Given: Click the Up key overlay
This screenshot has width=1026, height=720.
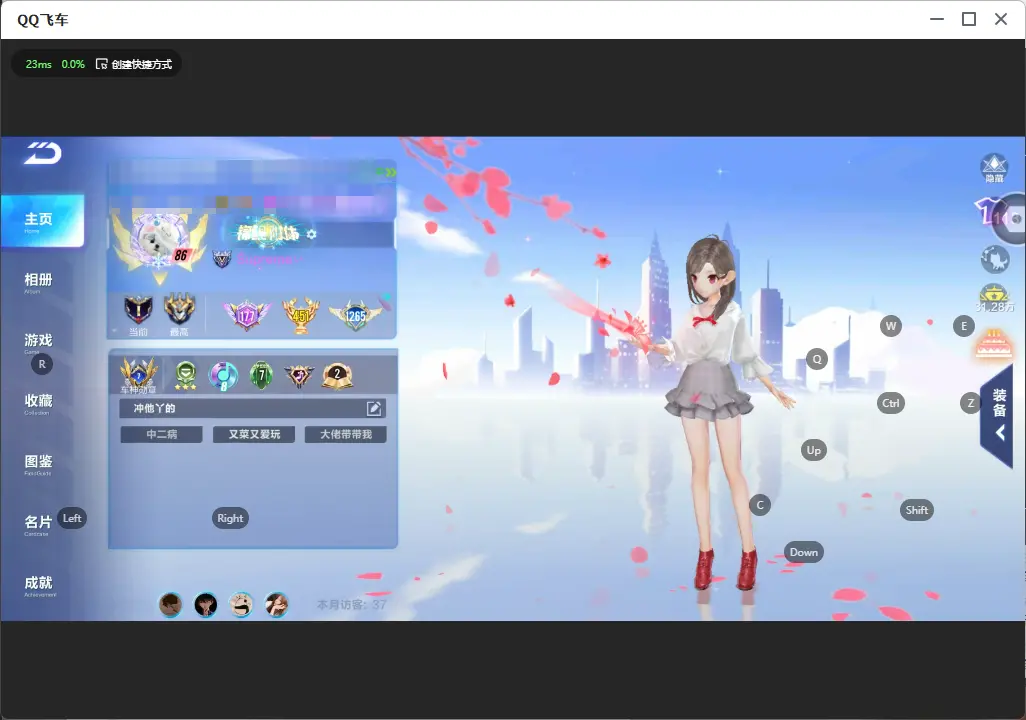Looking at the screenshot, I should pos(813,450).
